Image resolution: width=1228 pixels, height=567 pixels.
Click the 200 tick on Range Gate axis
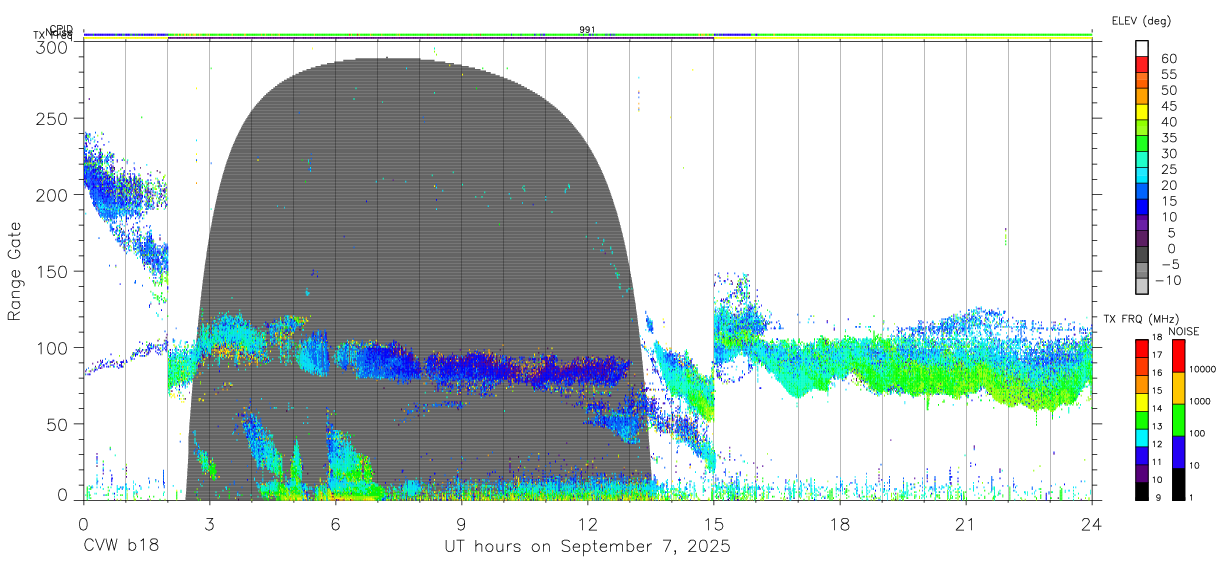tap(53, 195)
